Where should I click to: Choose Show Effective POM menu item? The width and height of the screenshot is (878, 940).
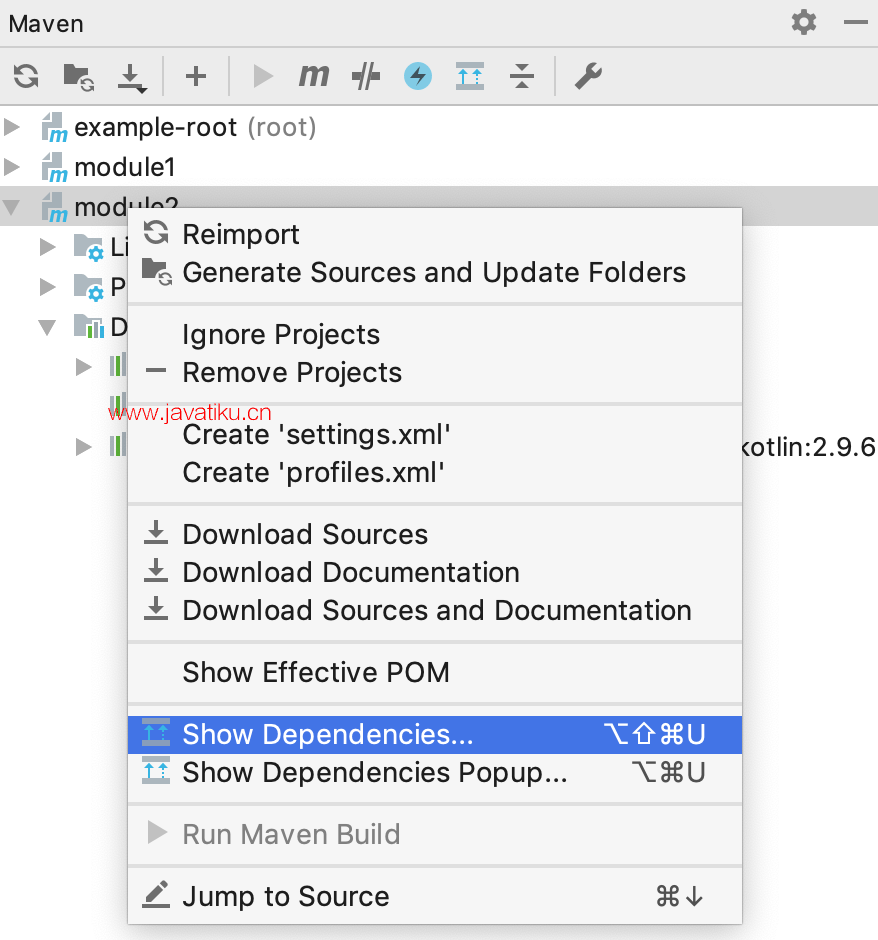tap(435, 672)
